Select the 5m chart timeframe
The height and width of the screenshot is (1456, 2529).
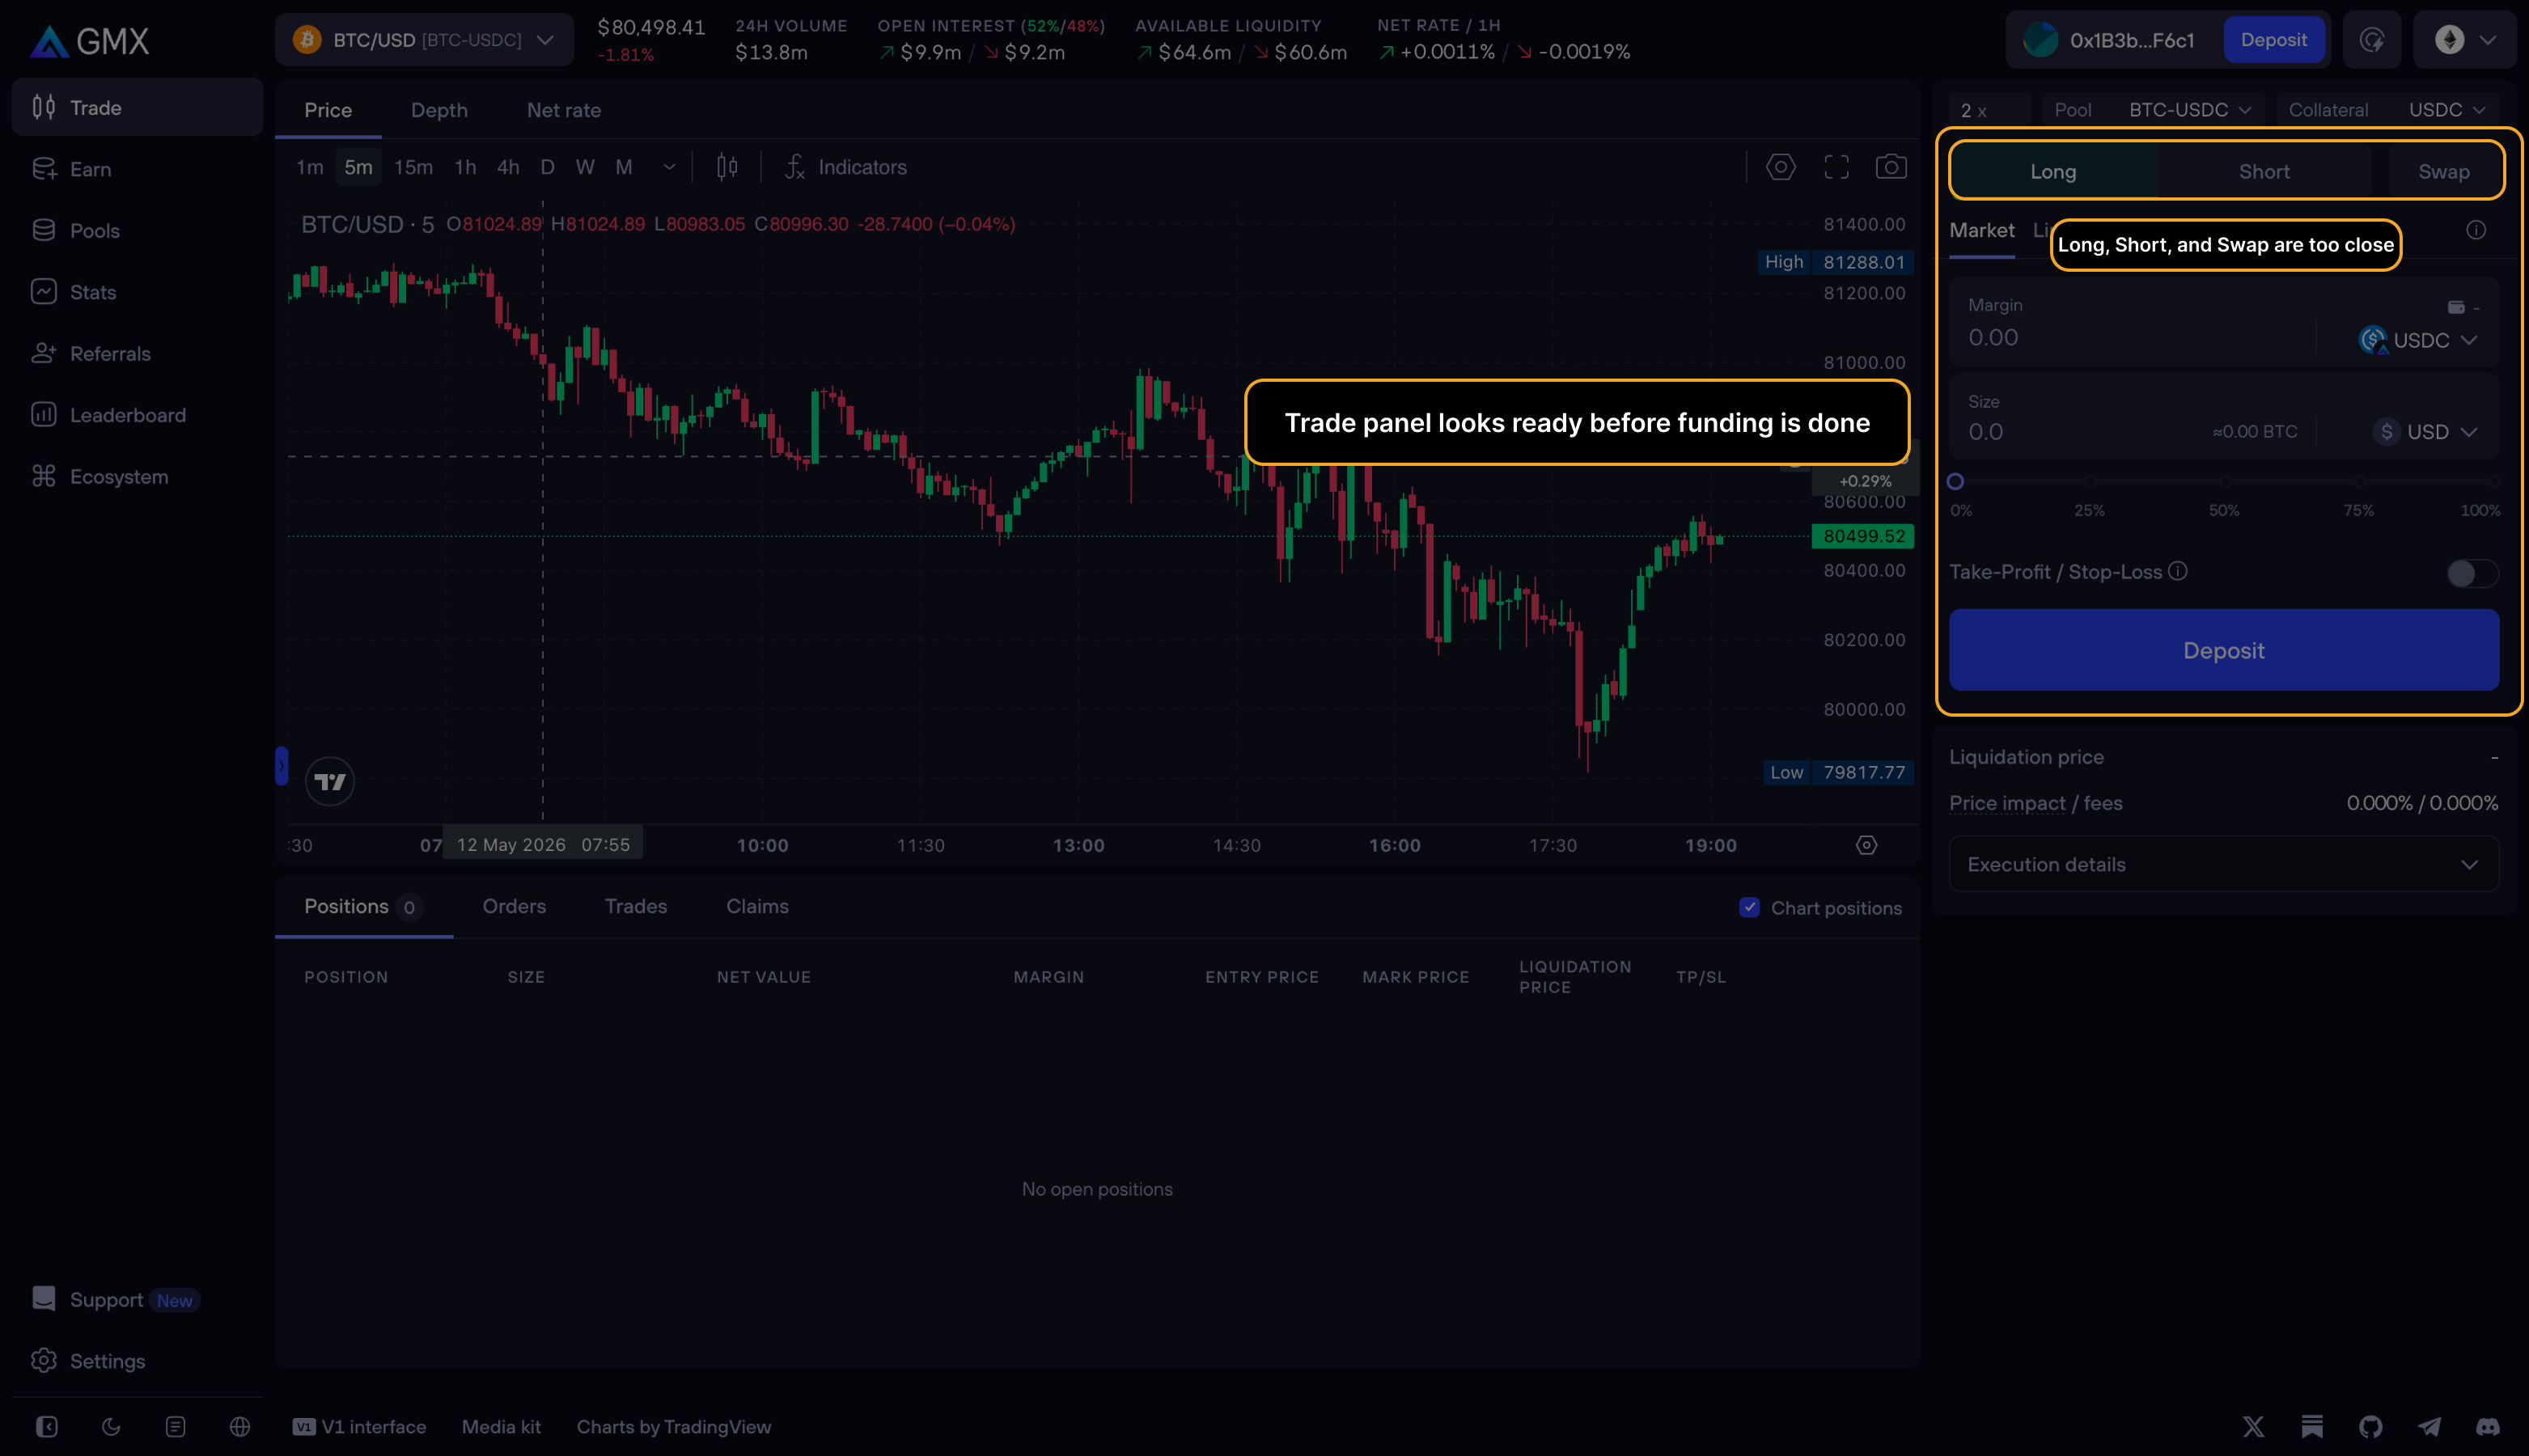358,167
